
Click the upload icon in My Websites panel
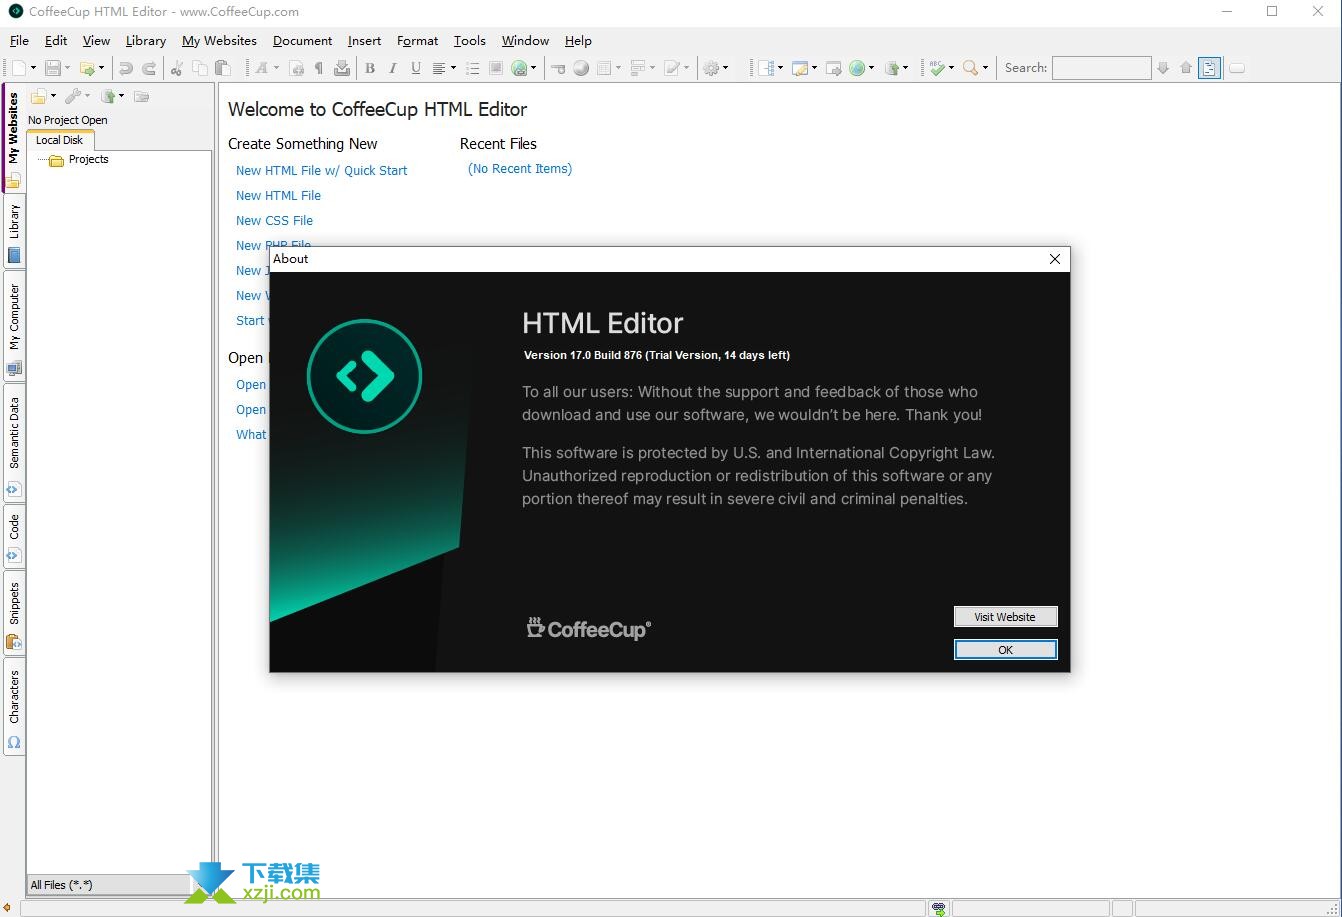pos(107,97)
